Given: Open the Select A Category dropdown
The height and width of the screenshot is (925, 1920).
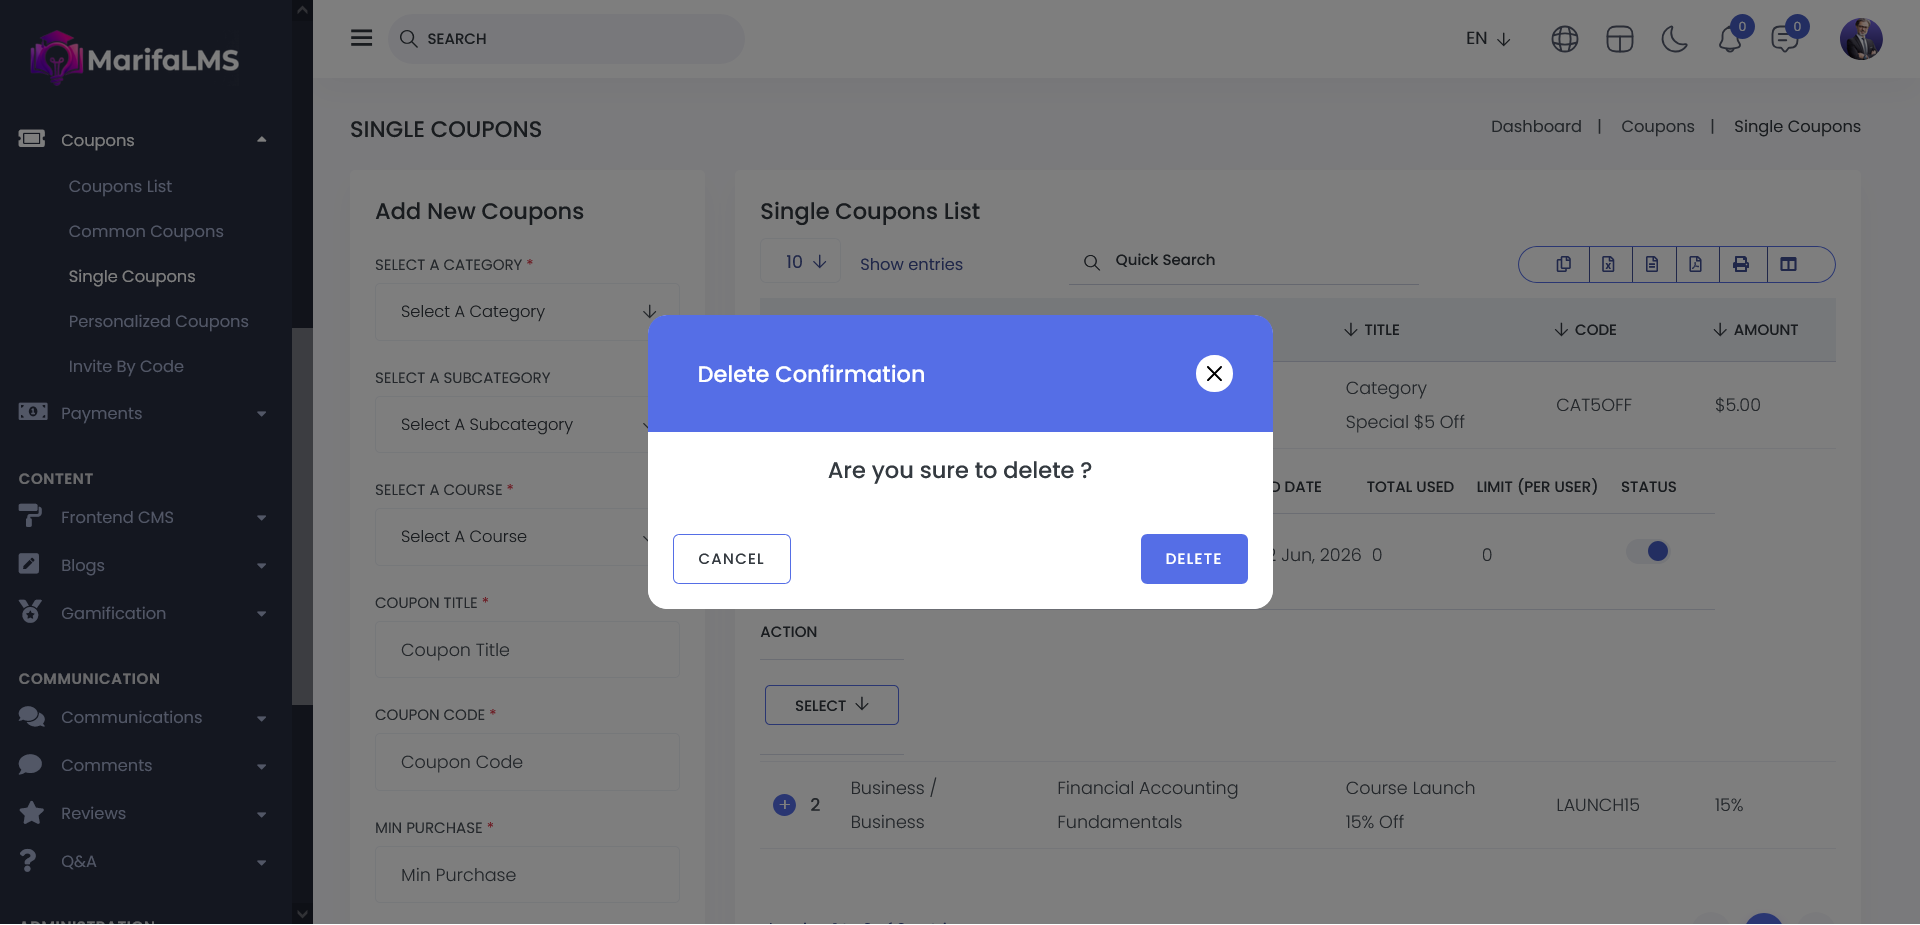Looking at the screenshot, I should coord(527,312).
